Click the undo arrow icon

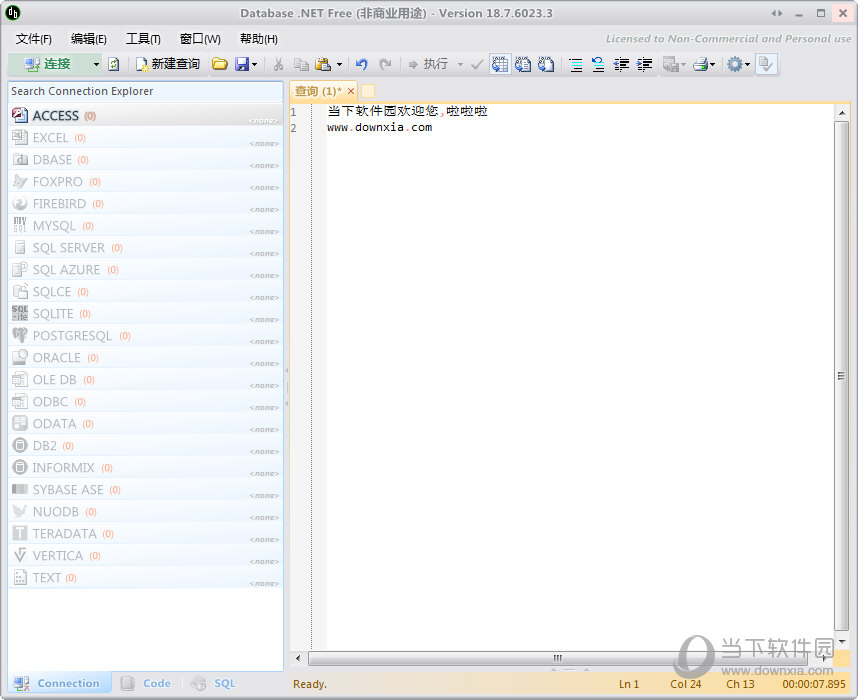[x=362, y=65]
